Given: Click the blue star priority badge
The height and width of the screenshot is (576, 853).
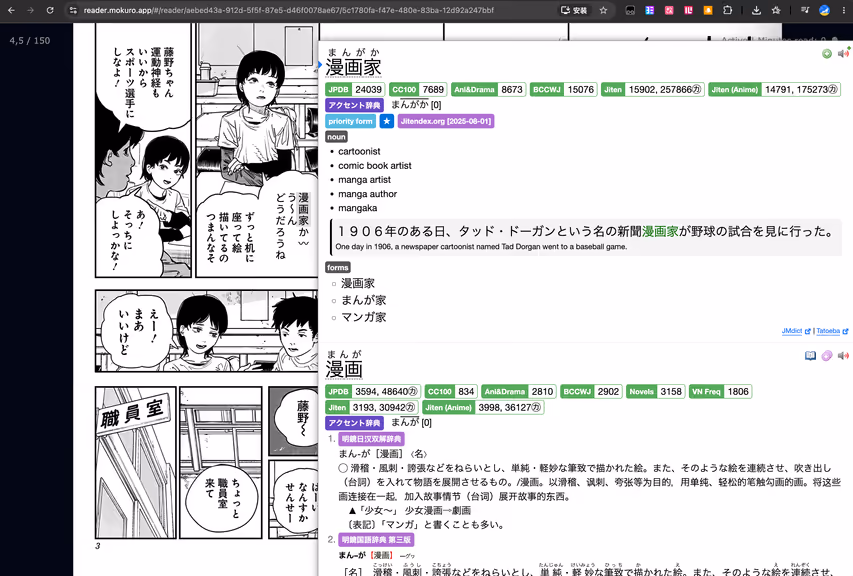Looking at the screenshot, I should [x=386, y=121].
